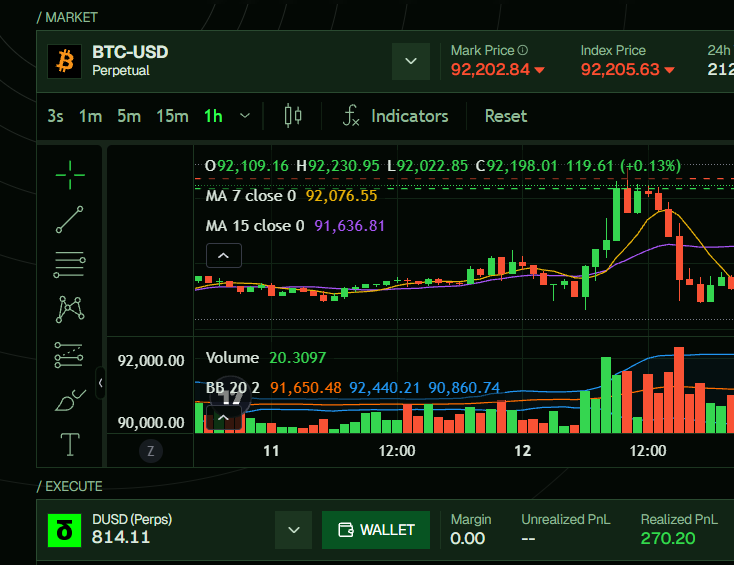Select the brush drawing tool
The width and height of the screenshot is (734, 565).
pos(70,400)
